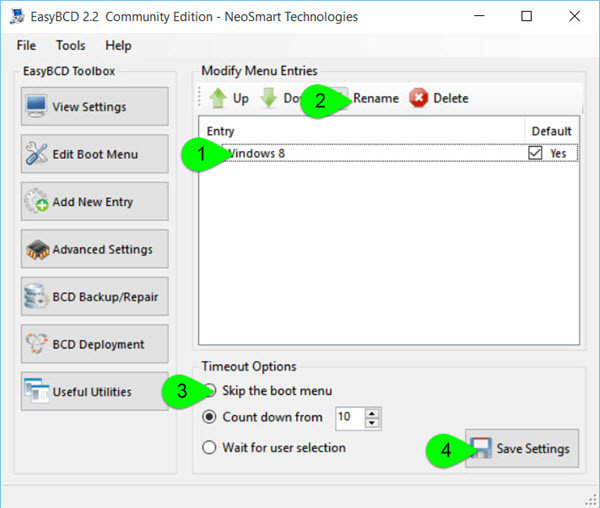Select Count down from radio button
This screenshot has height=508, width=600.
click(209, 417)
